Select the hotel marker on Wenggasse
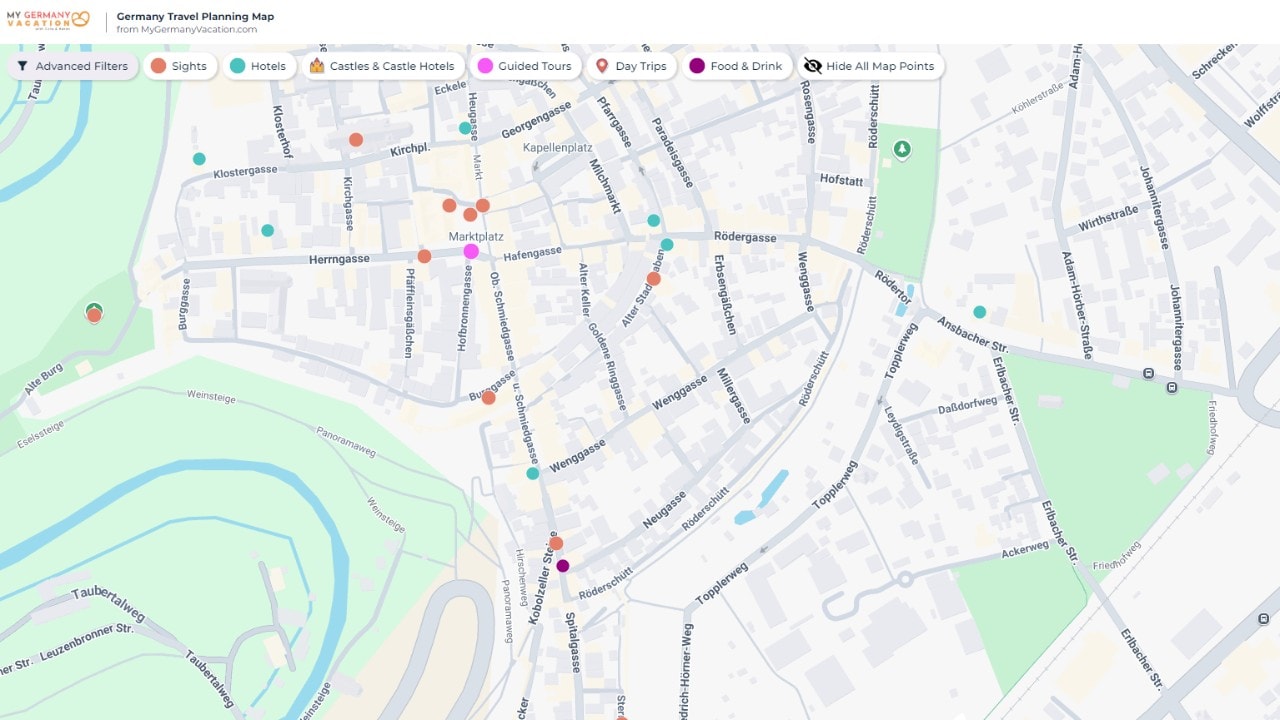Image resolution: width=1280 pixels, height=720 pixels. pos(533,473)
